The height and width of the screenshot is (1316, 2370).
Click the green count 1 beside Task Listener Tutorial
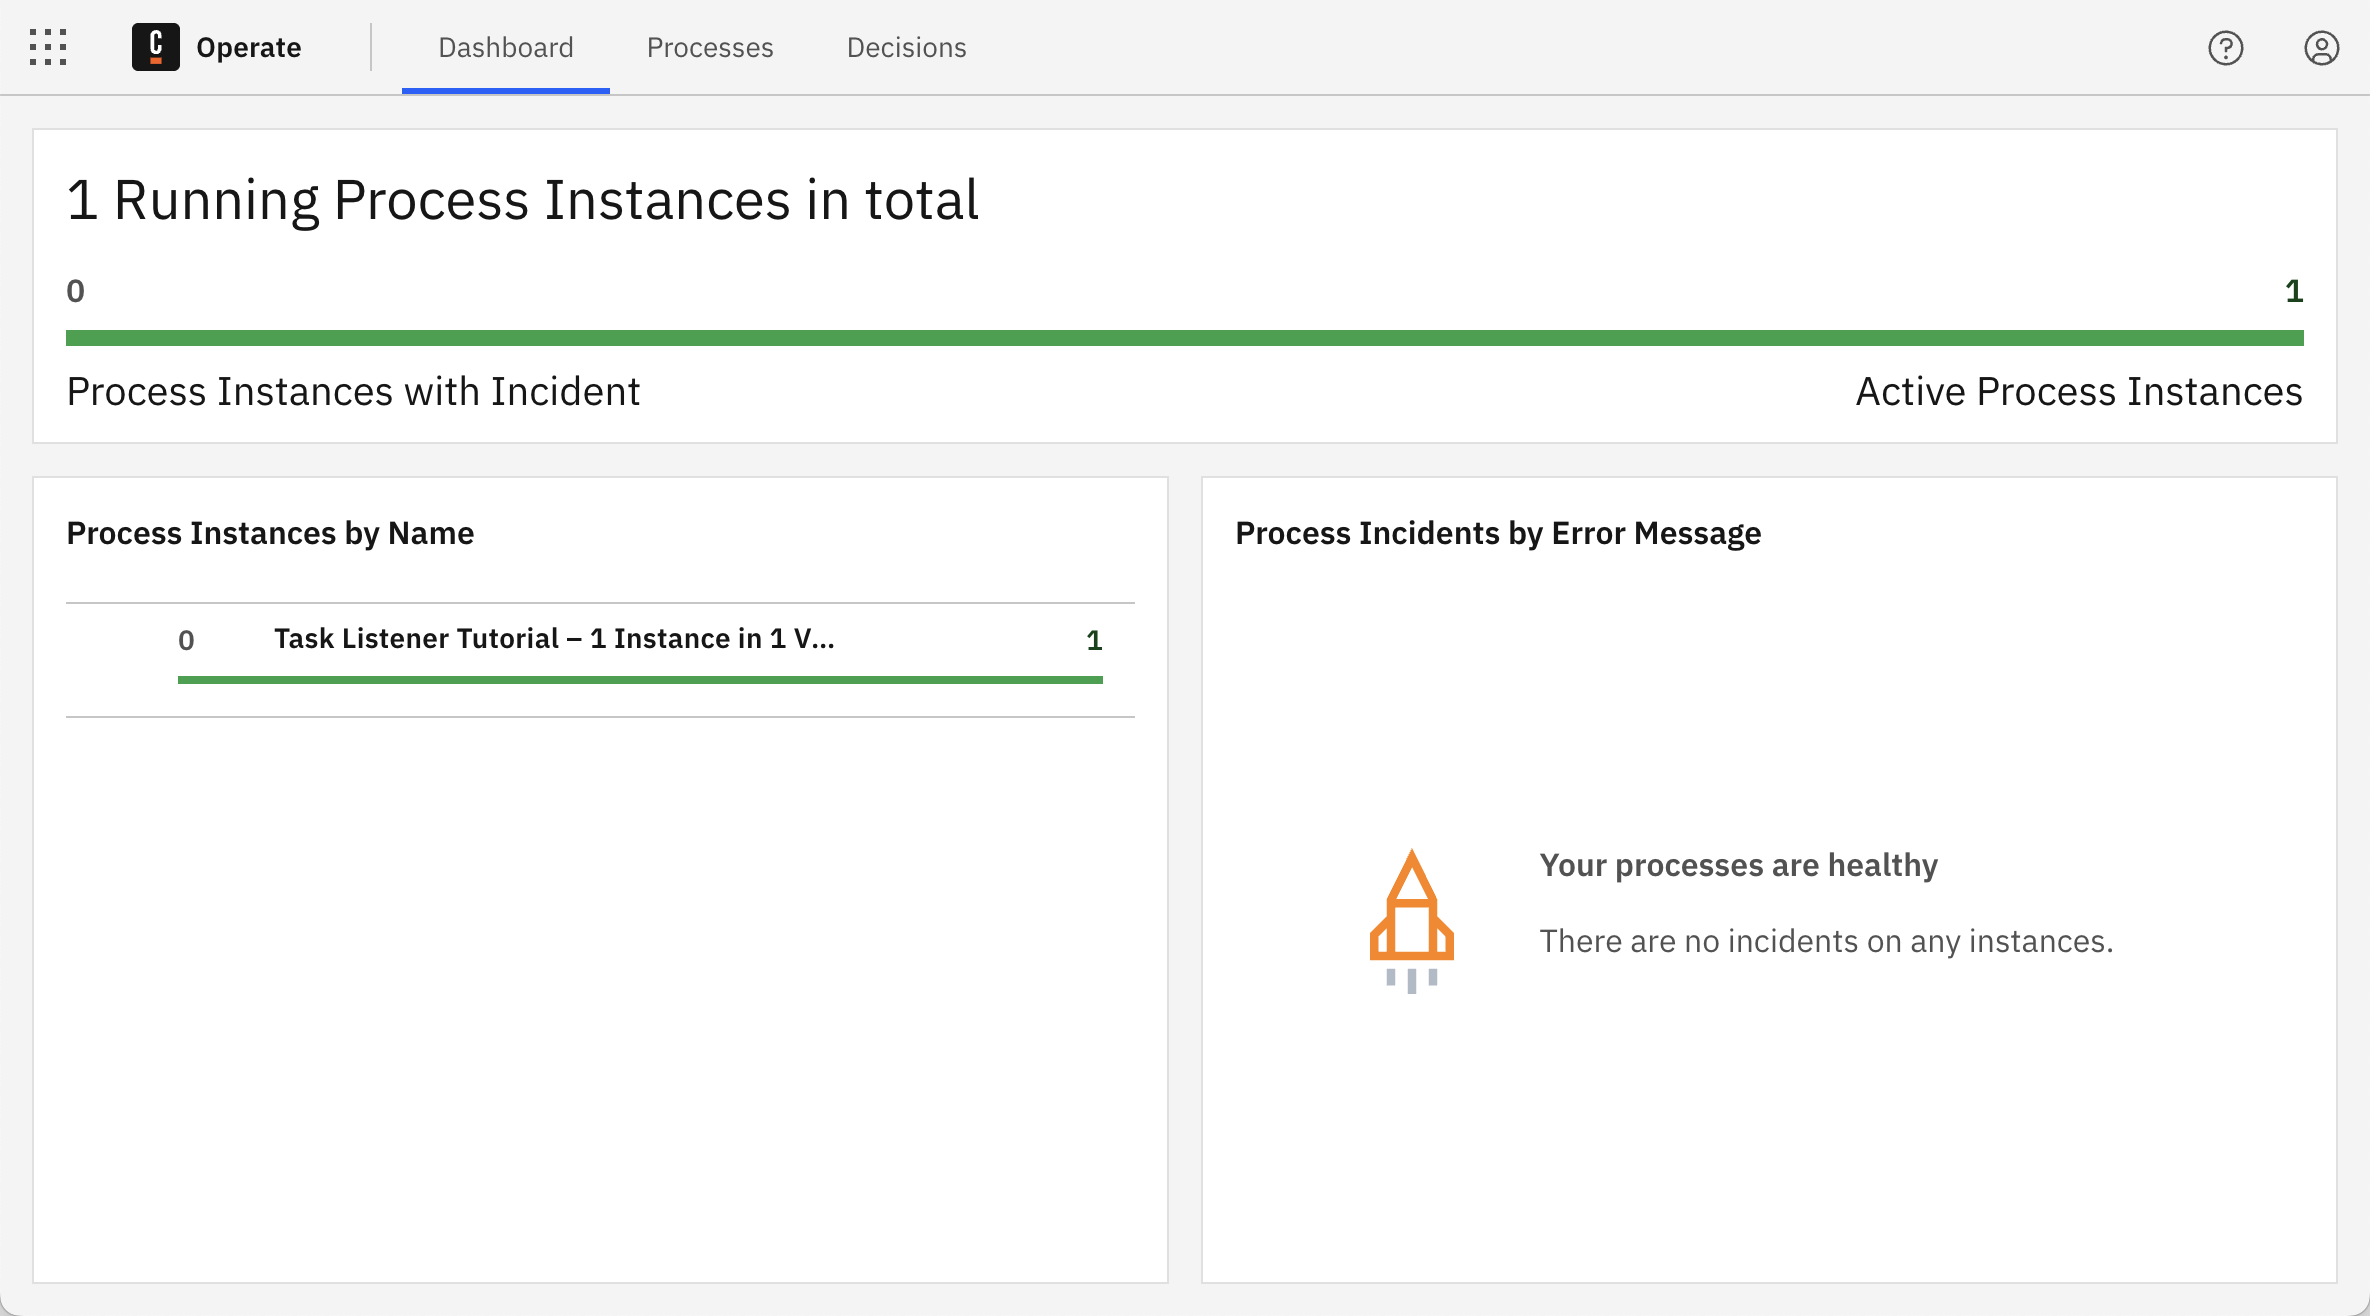(1094, 640)
